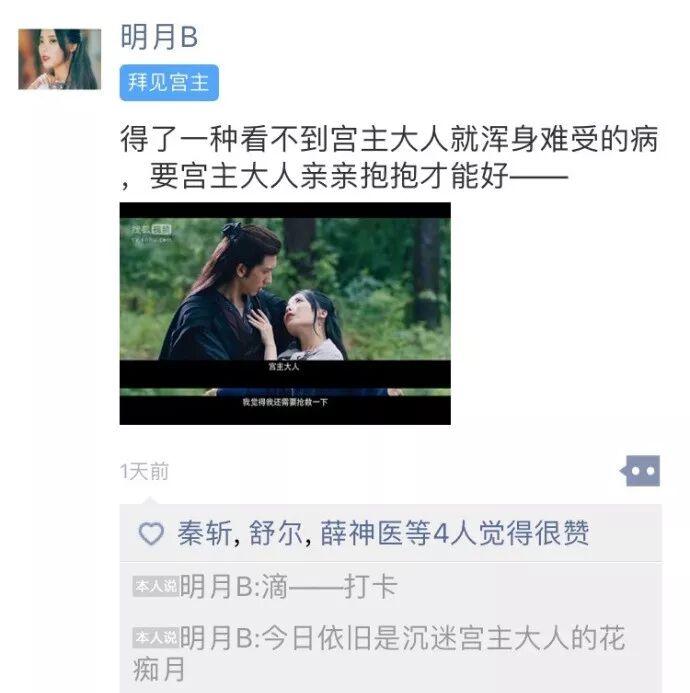
Task: Open liker 秦斩's profile
Action: point(205,533)
